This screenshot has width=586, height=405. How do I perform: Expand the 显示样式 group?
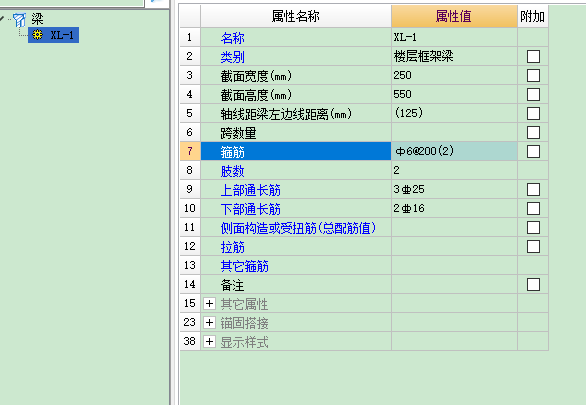click(209, 341)
